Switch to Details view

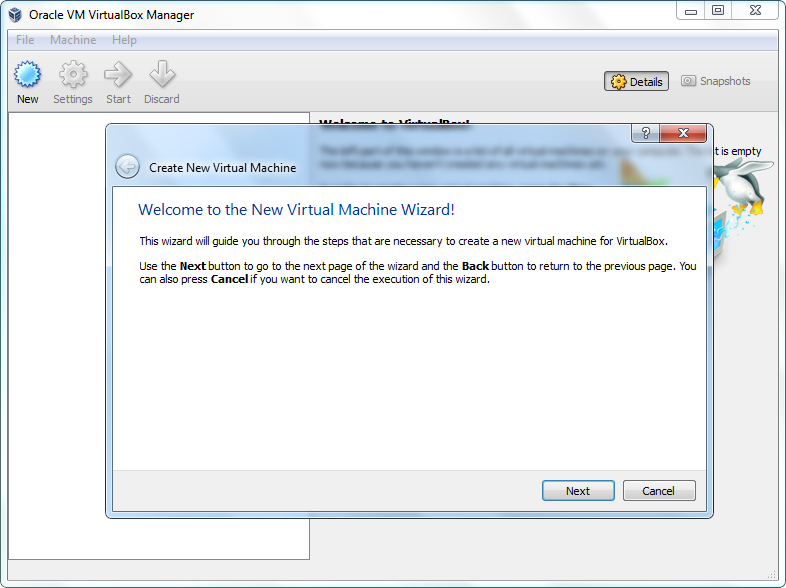(x=636, y=81)
